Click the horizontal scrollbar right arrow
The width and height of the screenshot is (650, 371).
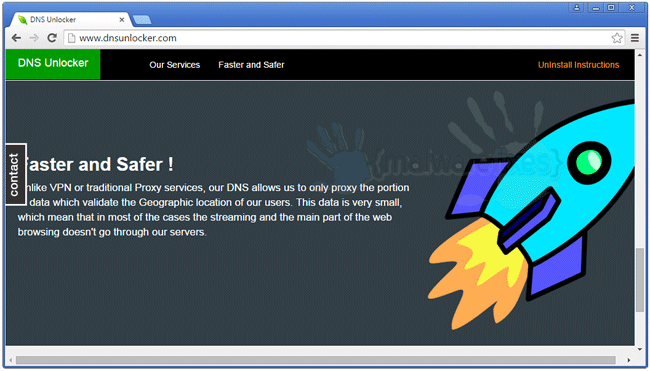click(x=628, y=360)
